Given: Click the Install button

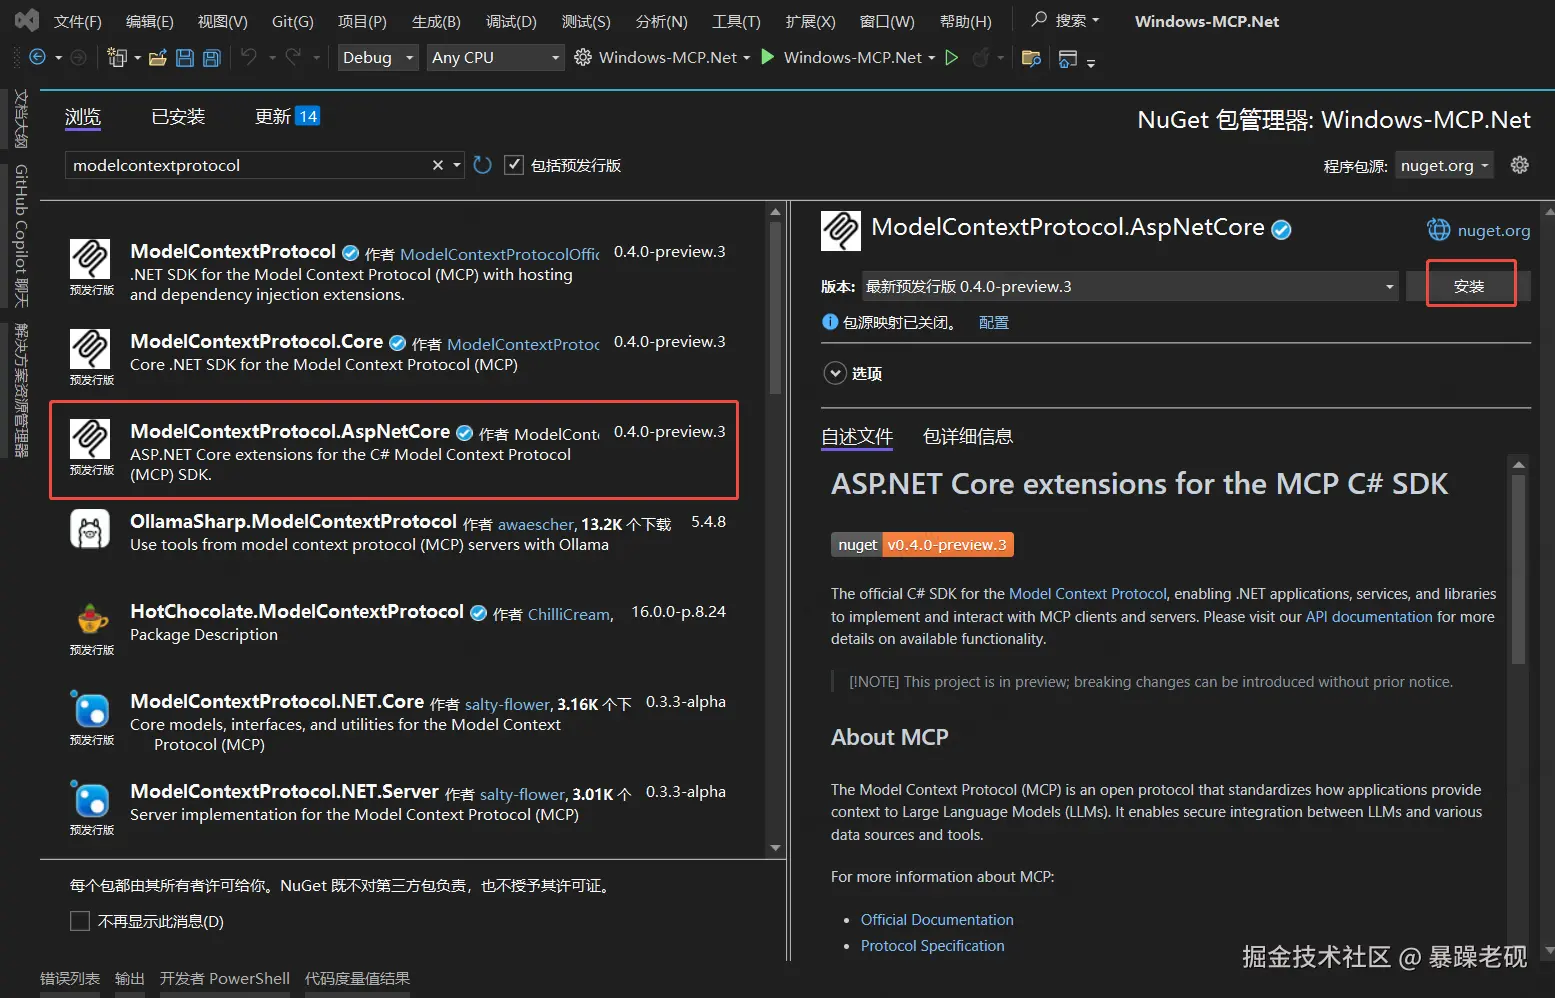Looking at the screenshot, I should point(1470,286).
